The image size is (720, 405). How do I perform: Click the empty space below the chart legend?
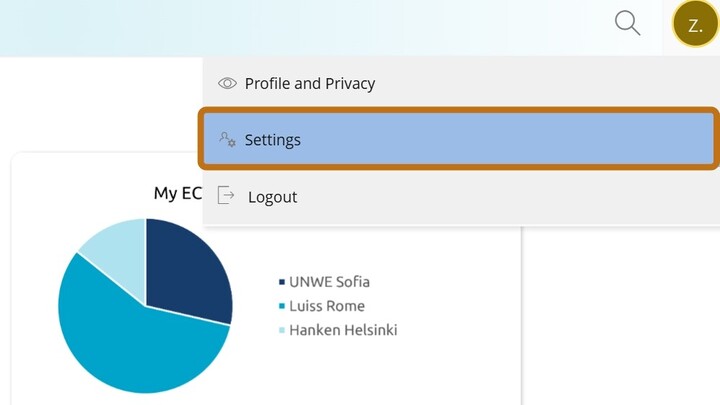tap(400, 375)
